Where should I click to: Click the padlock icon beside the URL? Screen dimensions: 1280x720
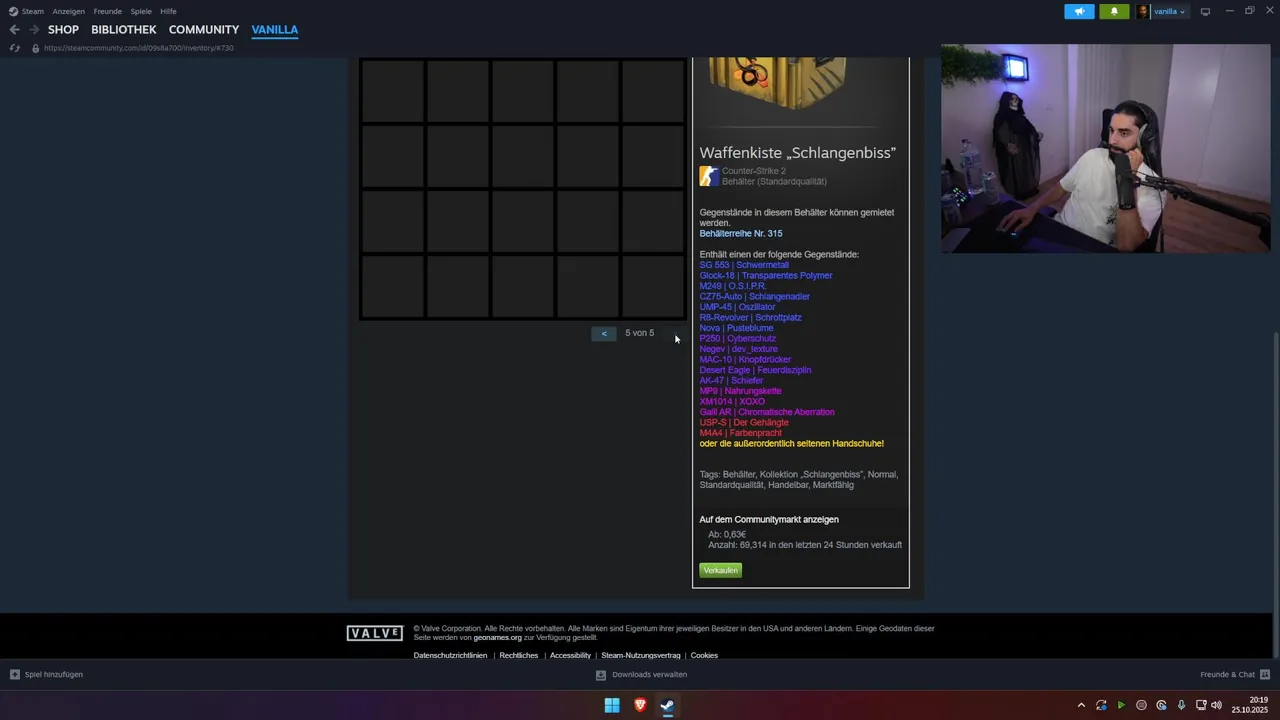pyautogui.click(x=35, y=48)
